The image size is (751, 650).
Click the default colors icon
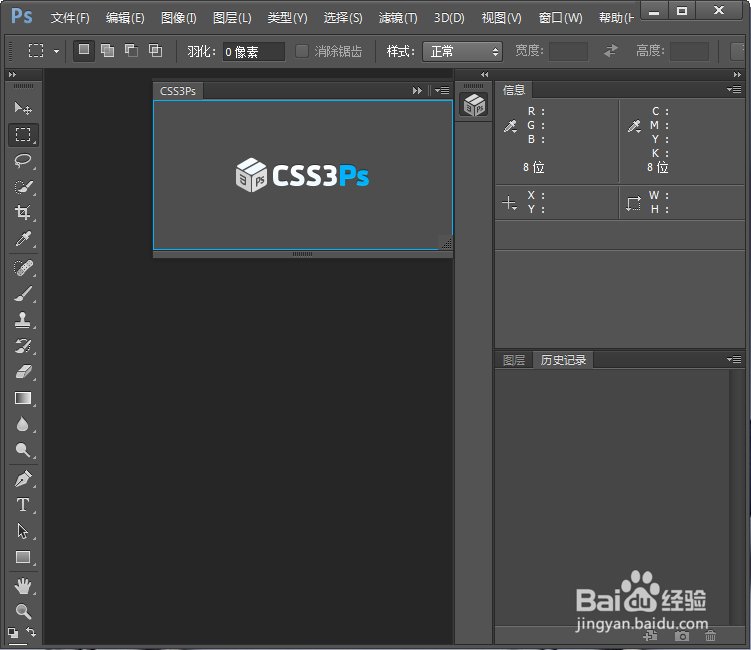(13, 633)
